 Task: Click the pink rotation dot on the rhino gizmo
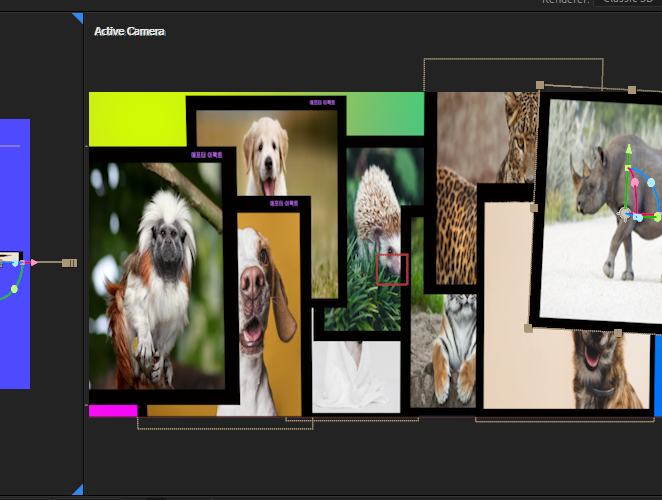(x=635, y=183)
